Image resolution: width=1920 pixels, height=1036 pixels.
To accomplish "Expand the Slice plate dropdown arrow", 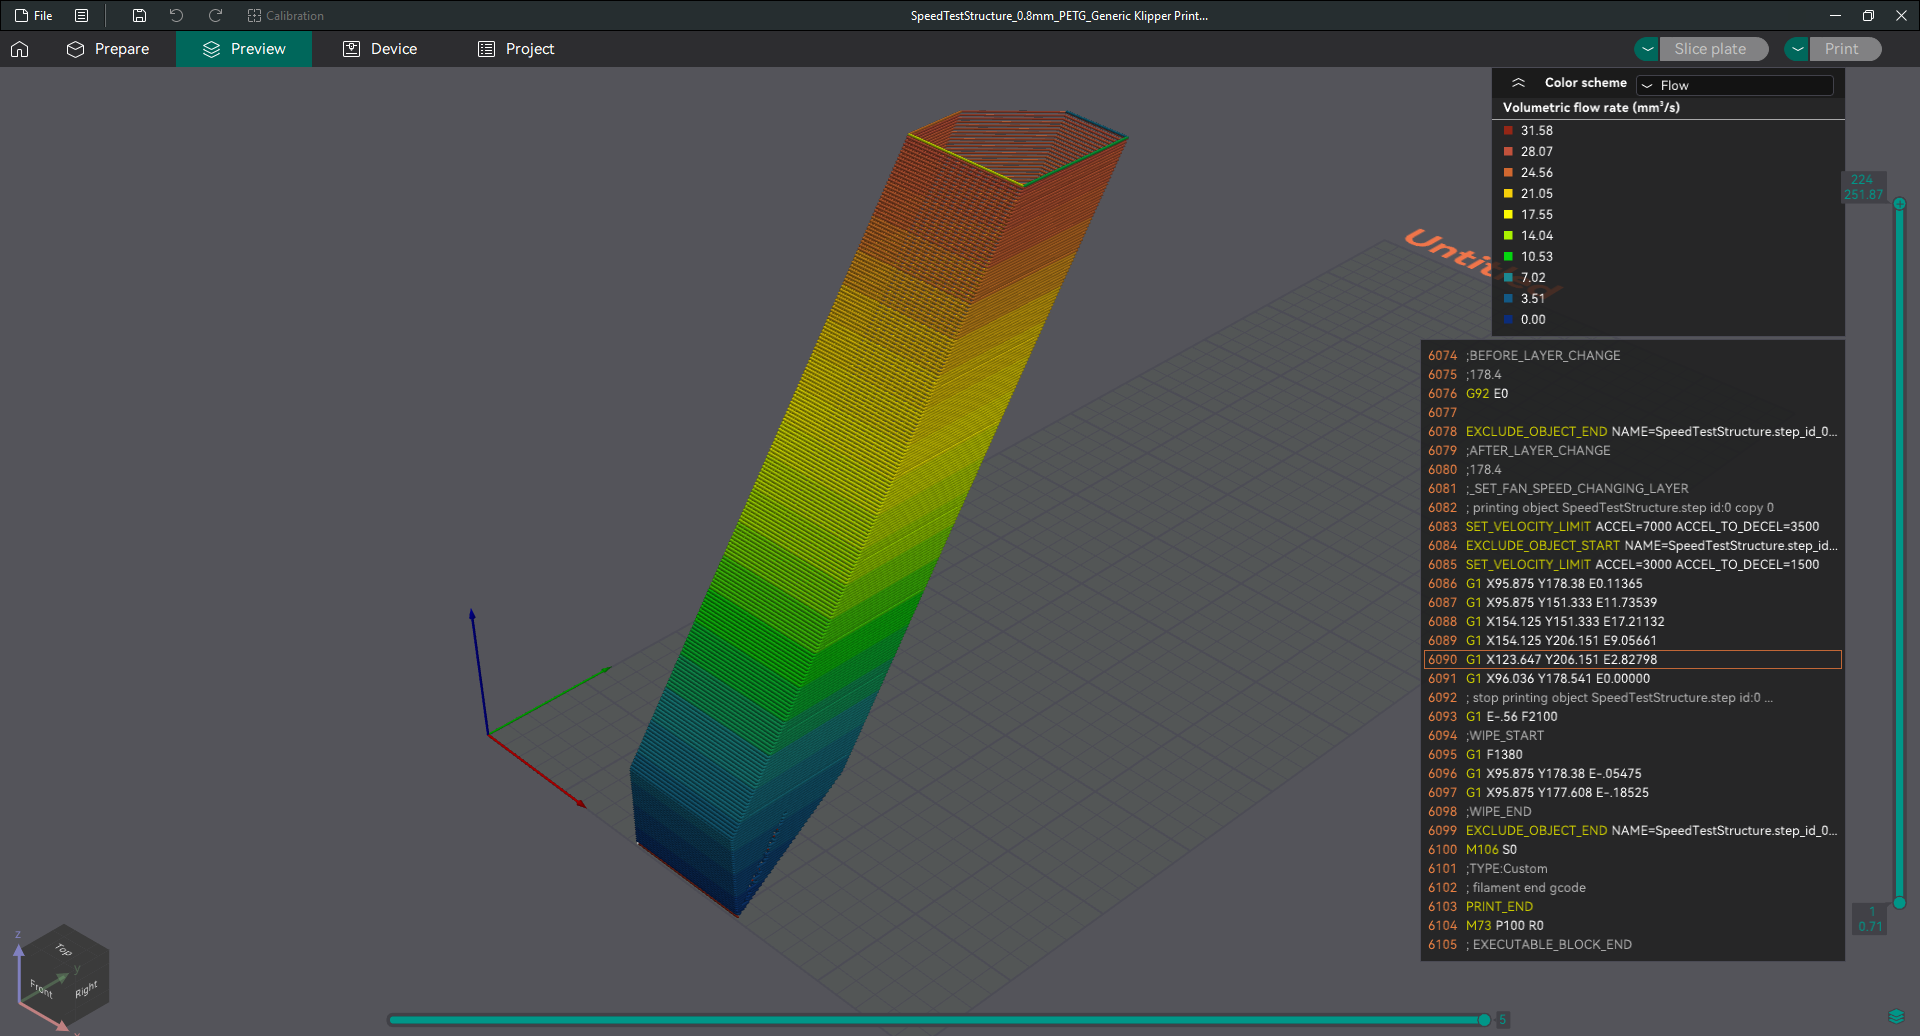I will [1647, 49].
